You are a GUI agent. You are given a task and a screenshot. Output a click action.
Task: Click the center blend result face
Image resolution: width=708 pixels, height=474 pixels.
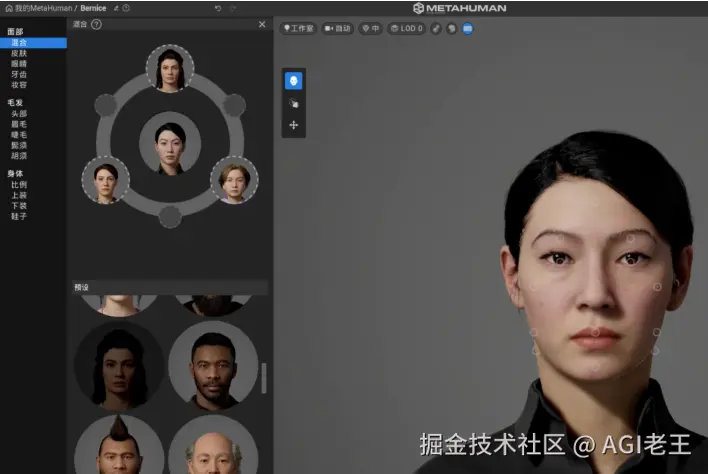tap(170, 144)
